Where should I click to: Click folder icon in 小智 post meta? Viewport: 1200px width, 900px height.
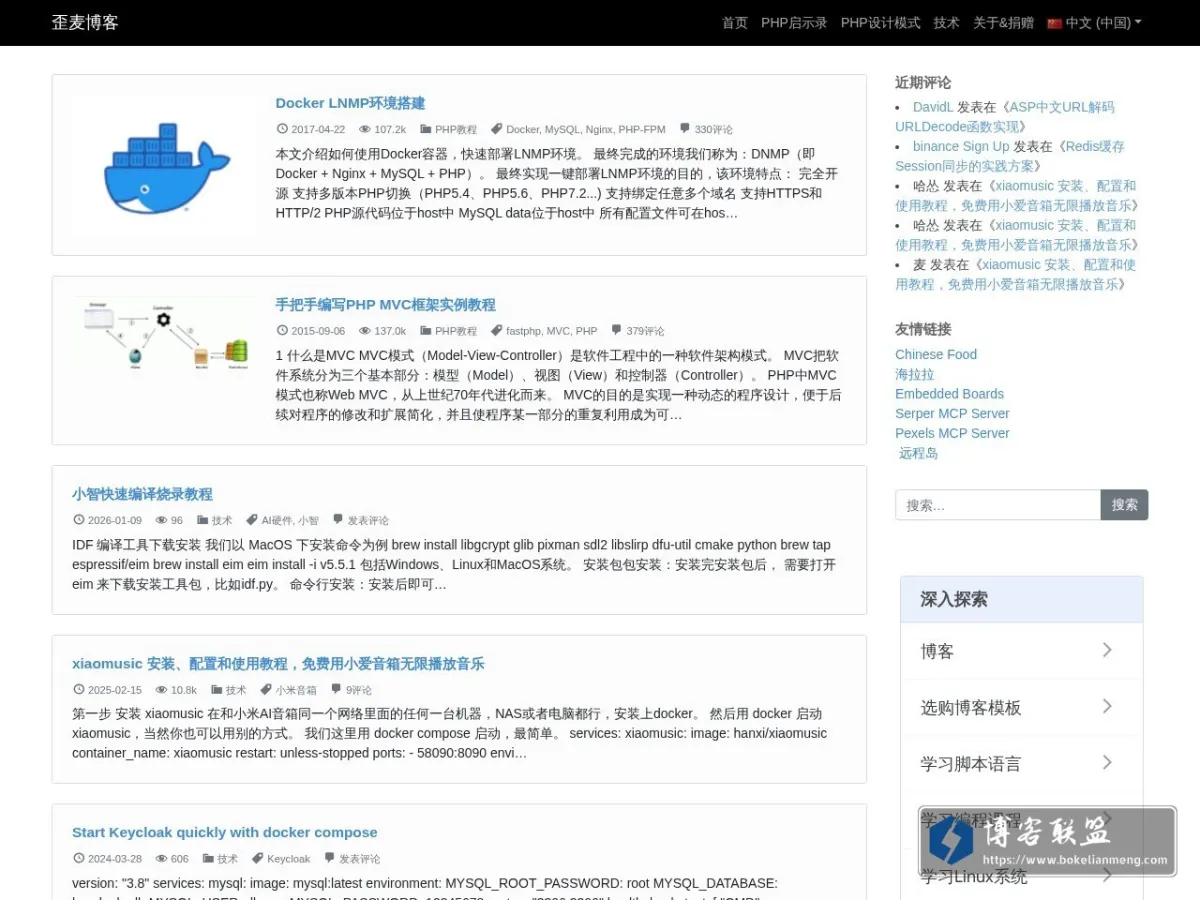pyautogui.click(x=203, y=520)
